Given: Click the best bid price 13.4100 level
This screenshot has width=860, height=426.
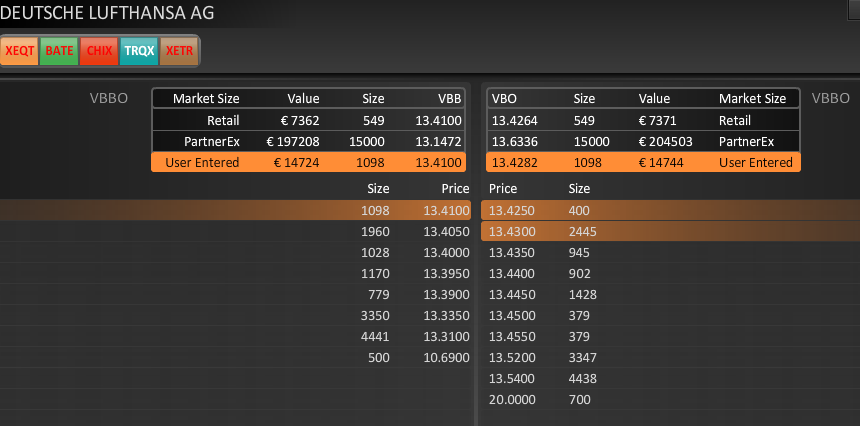Looking at the screenshot, I should pos(446,210).
